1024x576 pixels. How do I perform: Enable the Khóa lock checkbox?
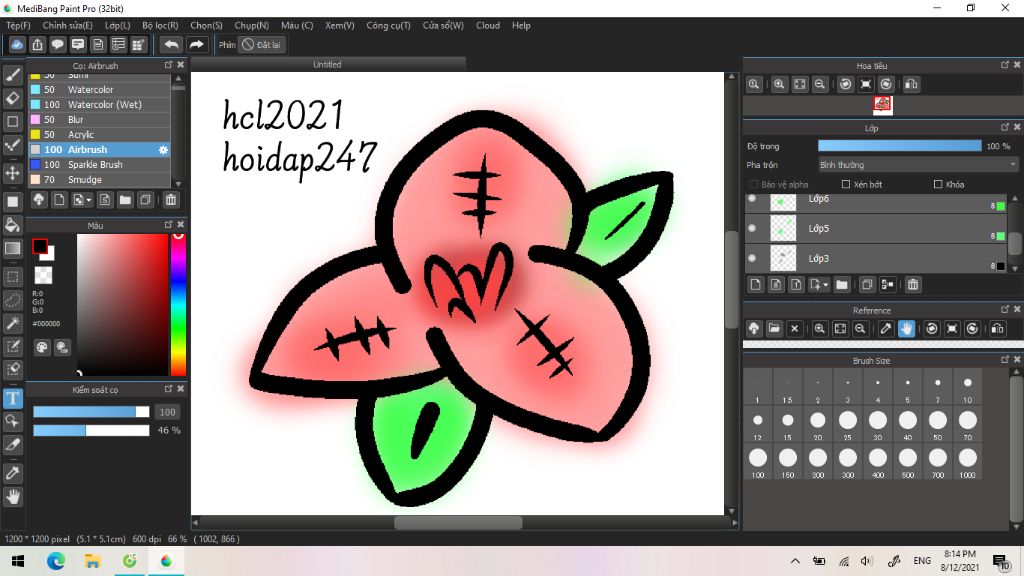click(938, 184)
